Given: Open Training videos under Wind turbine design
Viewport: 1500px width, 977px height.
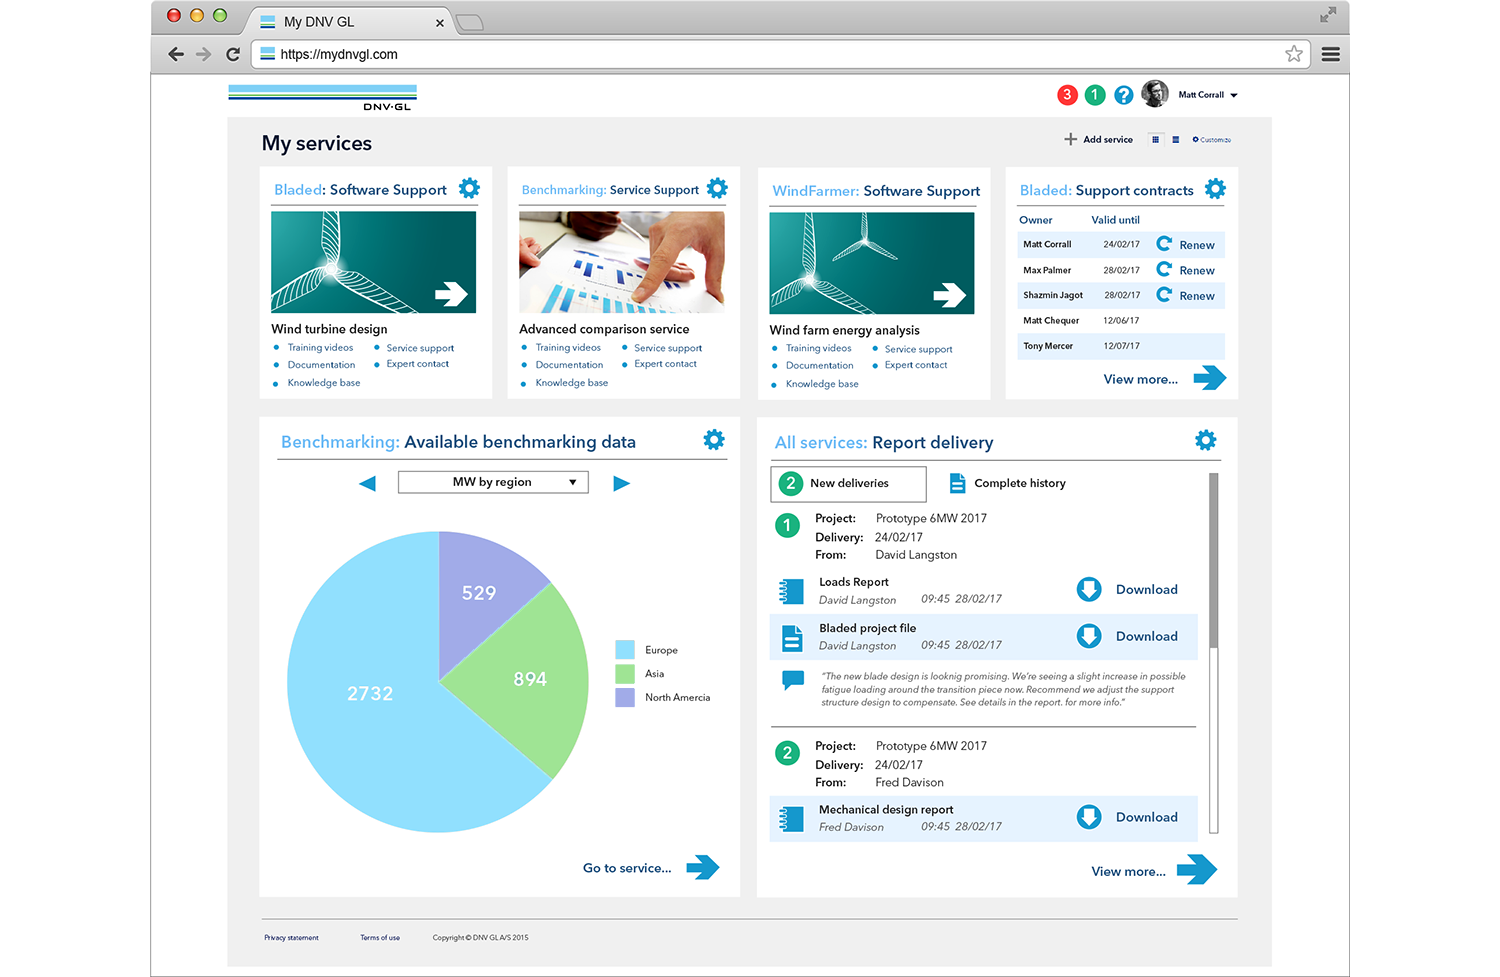Looking at the screenshot, I should click(x=320, y=348).
